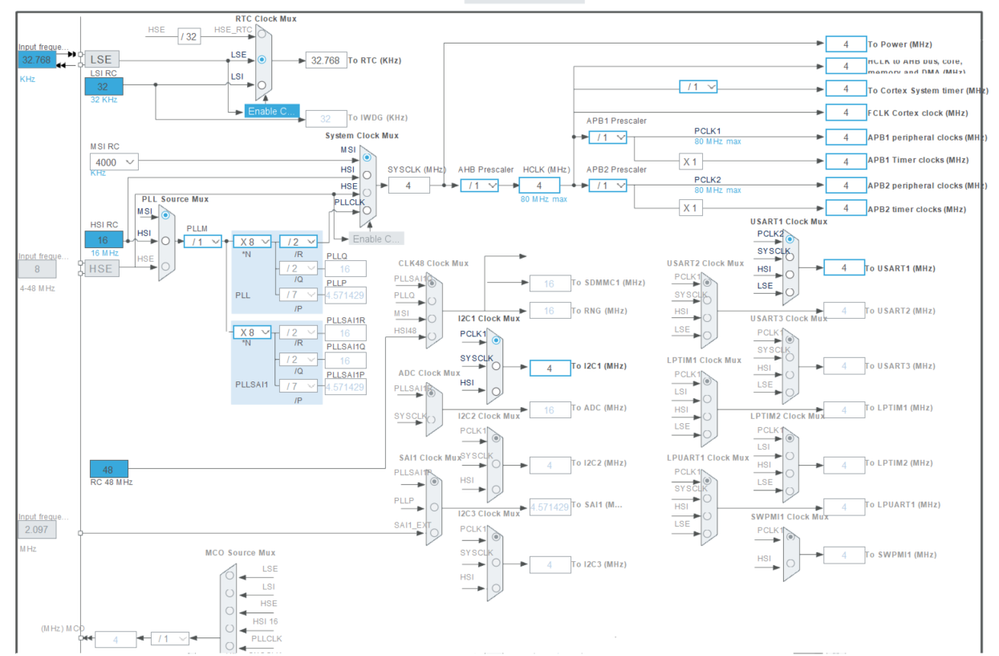This screenshot has width=999, height=656.
Task: Open the AHB Prescaler dropdown
Action: point(479,185)
